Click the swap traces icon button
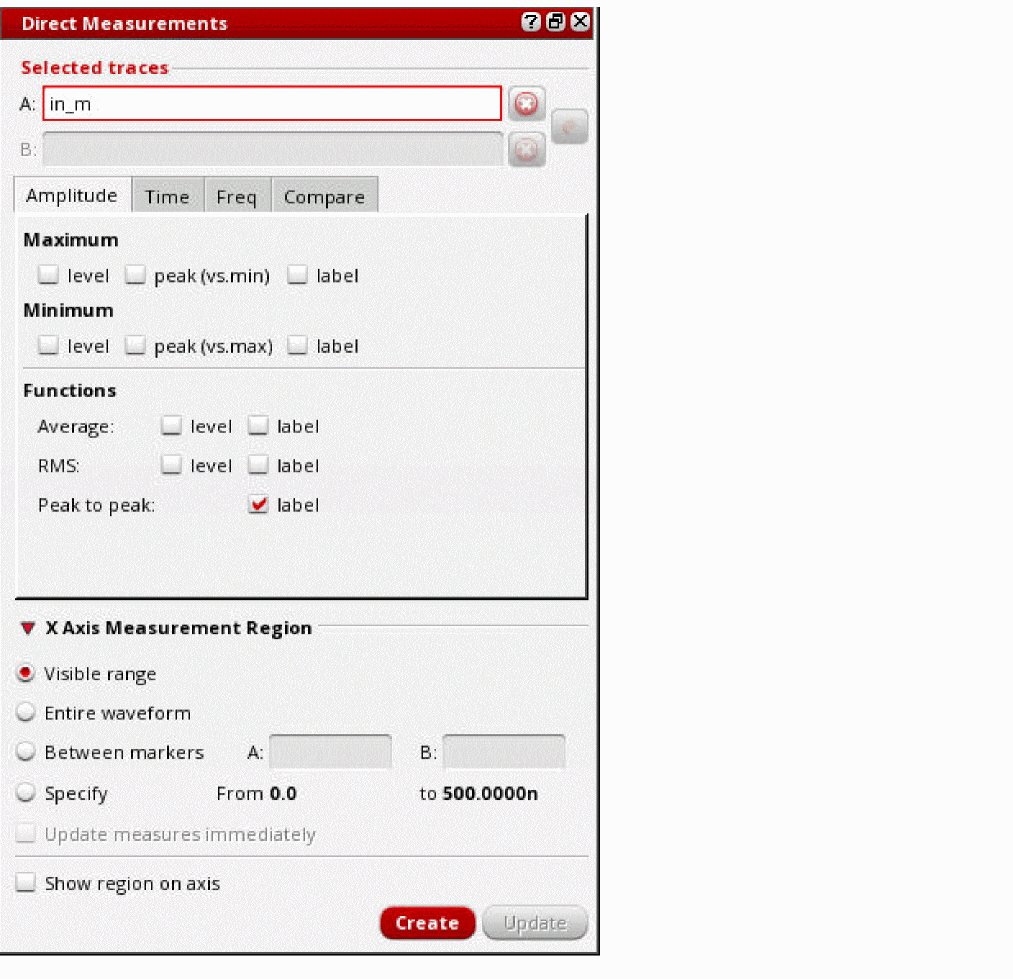The width and height of the screenshot is (1013, 979). coord(569,127)
